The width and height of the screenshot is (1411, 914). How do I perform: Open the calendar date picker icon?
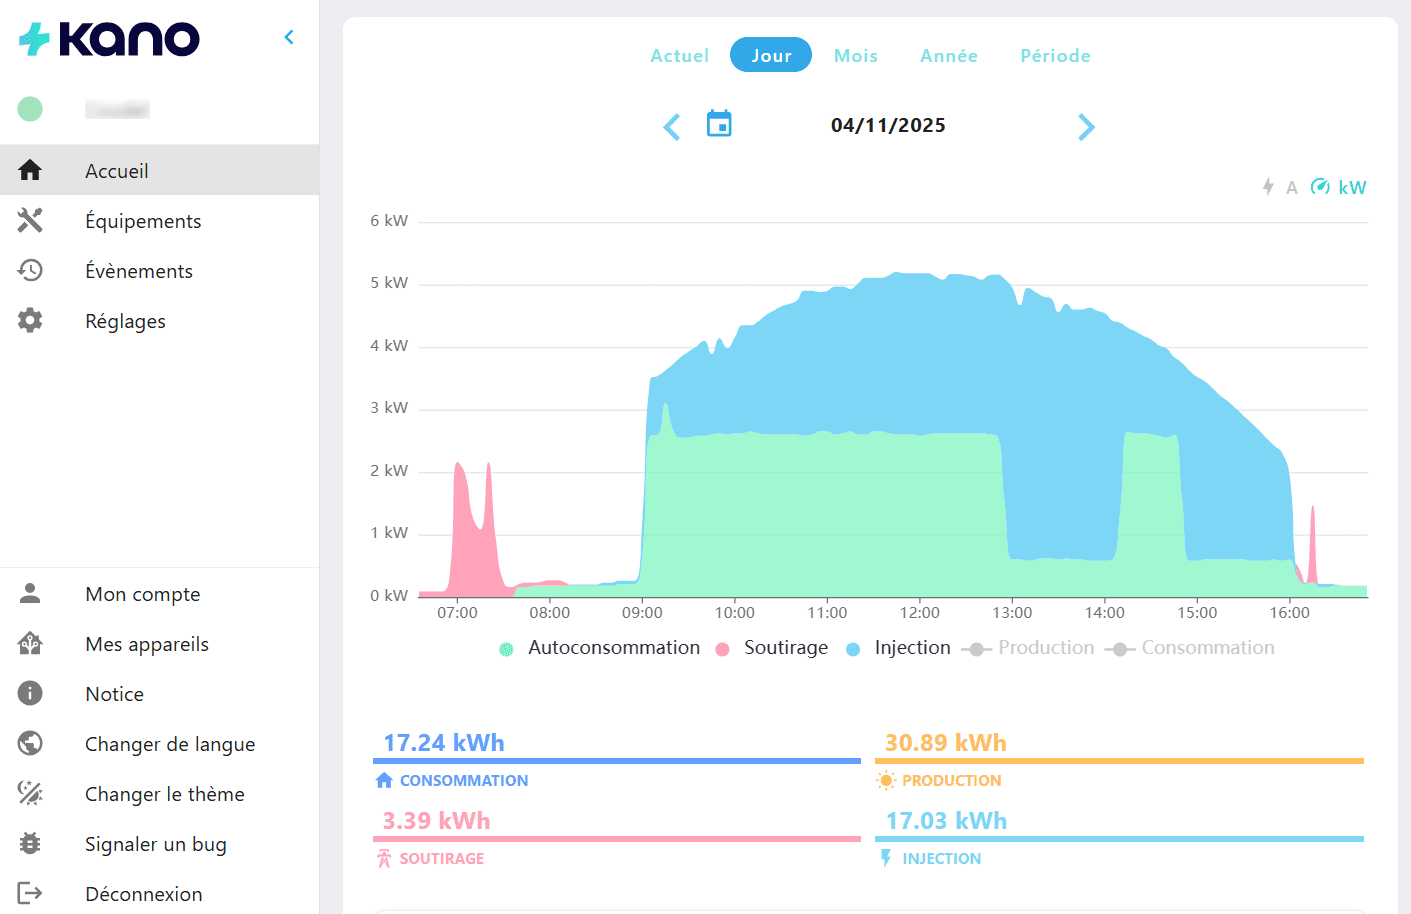click(x=719, y=124)
